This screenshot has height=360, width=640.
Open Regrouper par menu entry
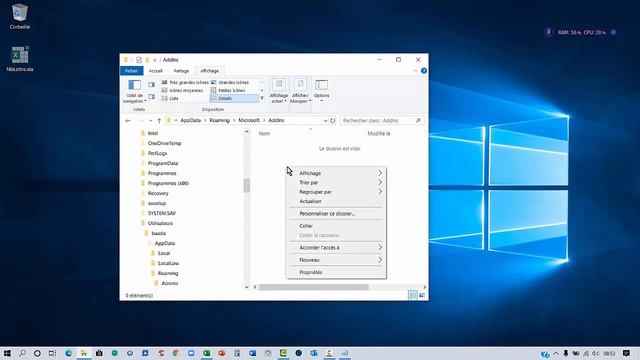(336, 192)
